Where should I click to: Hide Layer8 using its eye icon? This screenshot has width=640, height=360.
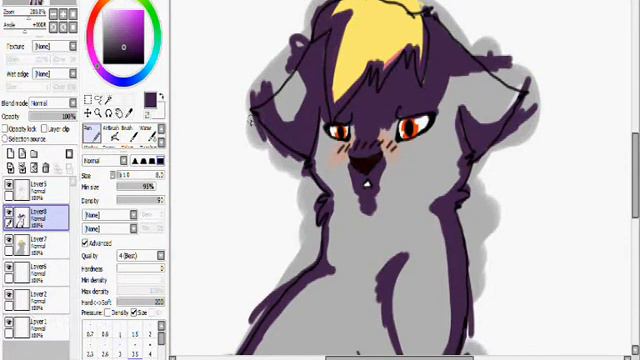[9, 212]
